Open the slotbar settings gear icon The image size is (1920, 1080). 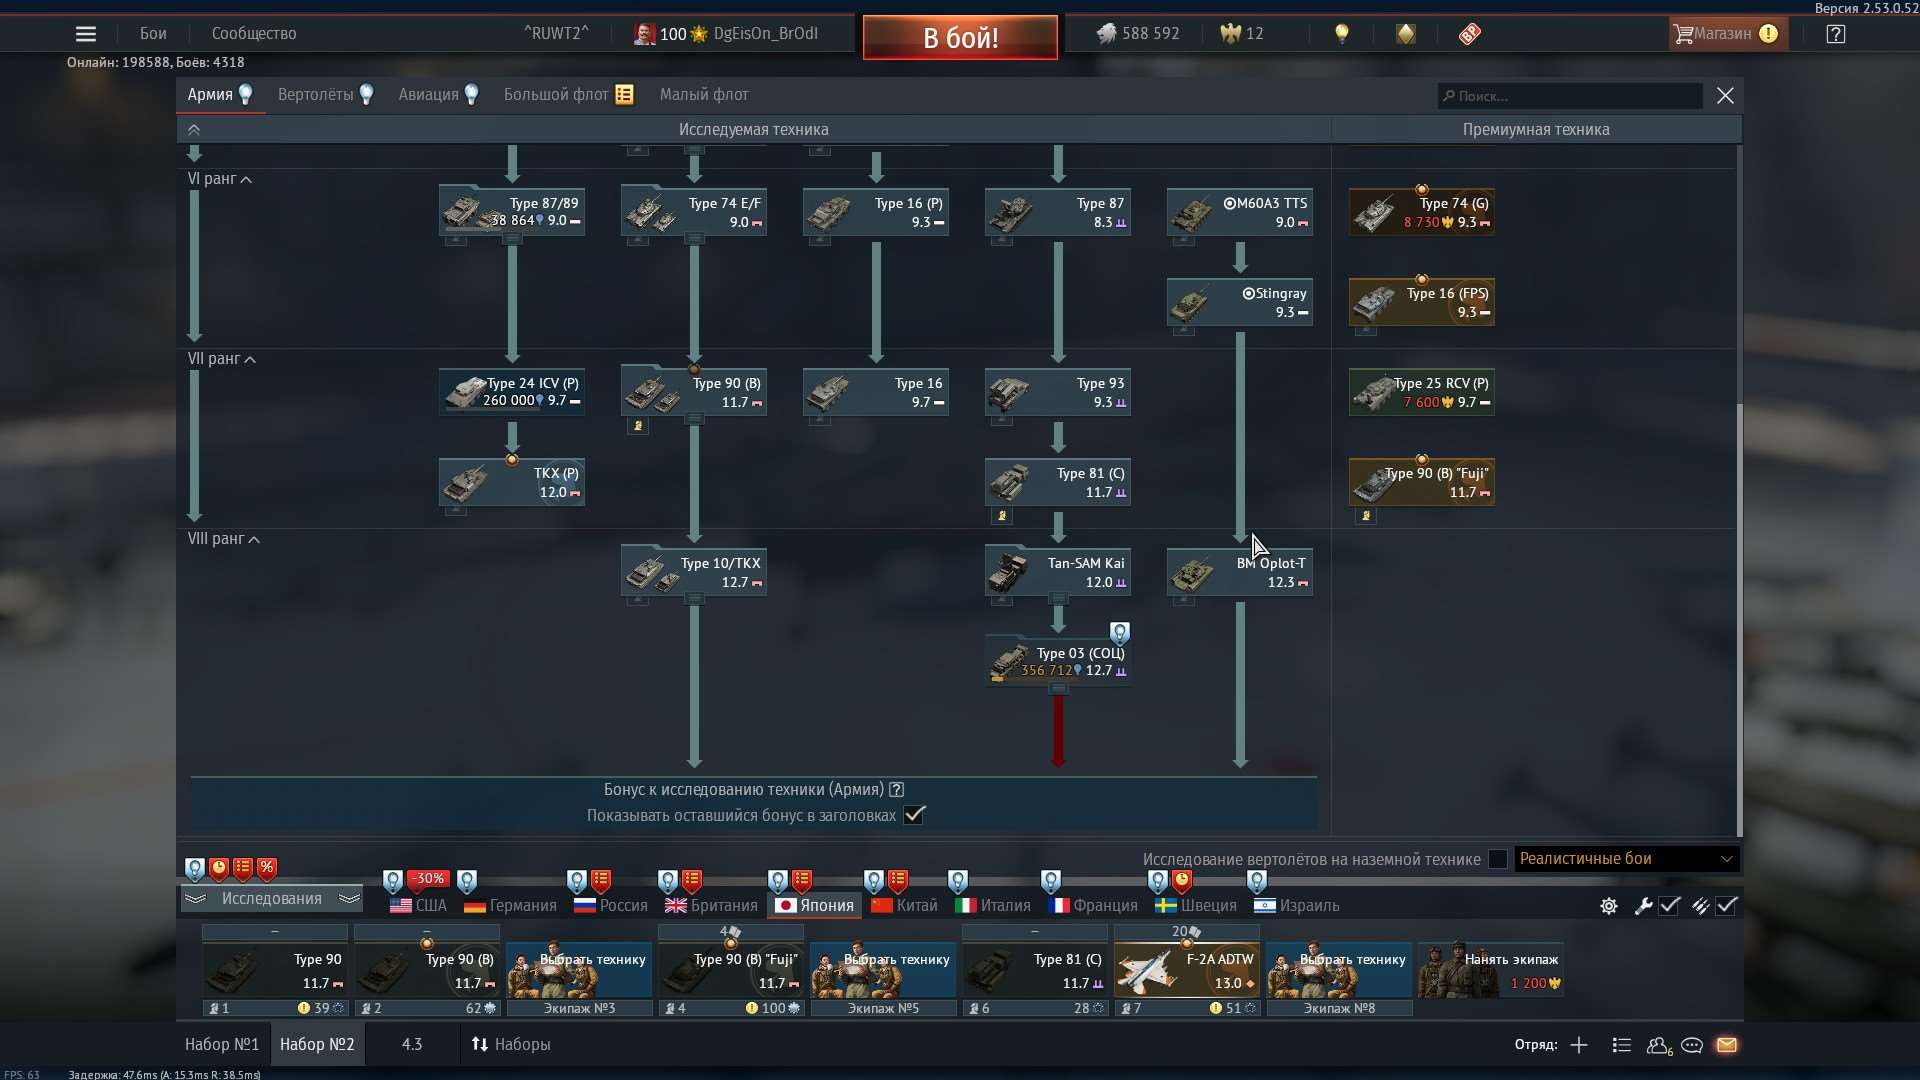pos(1608,906)
